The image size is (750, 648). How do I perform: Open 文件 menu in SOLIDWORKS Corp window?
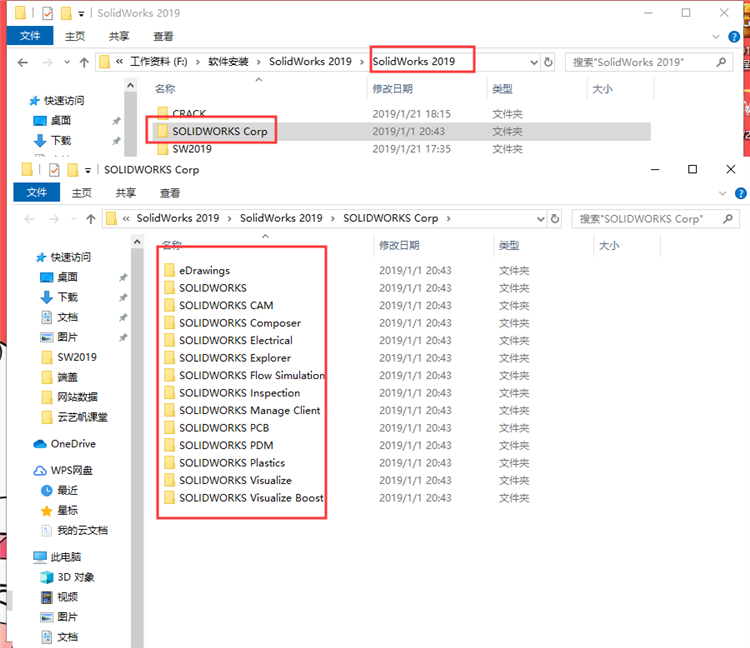tap(36, 193)
